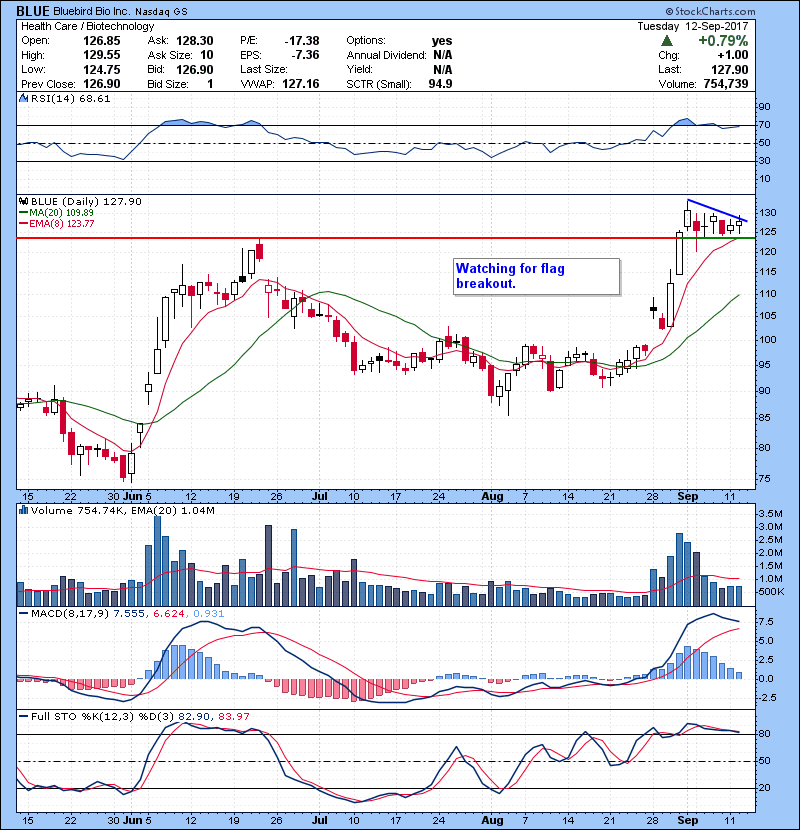This screenshot has height=830, width=800.
Task: Click the green up-arrow beside +0.79%
Action: point(667,41)
